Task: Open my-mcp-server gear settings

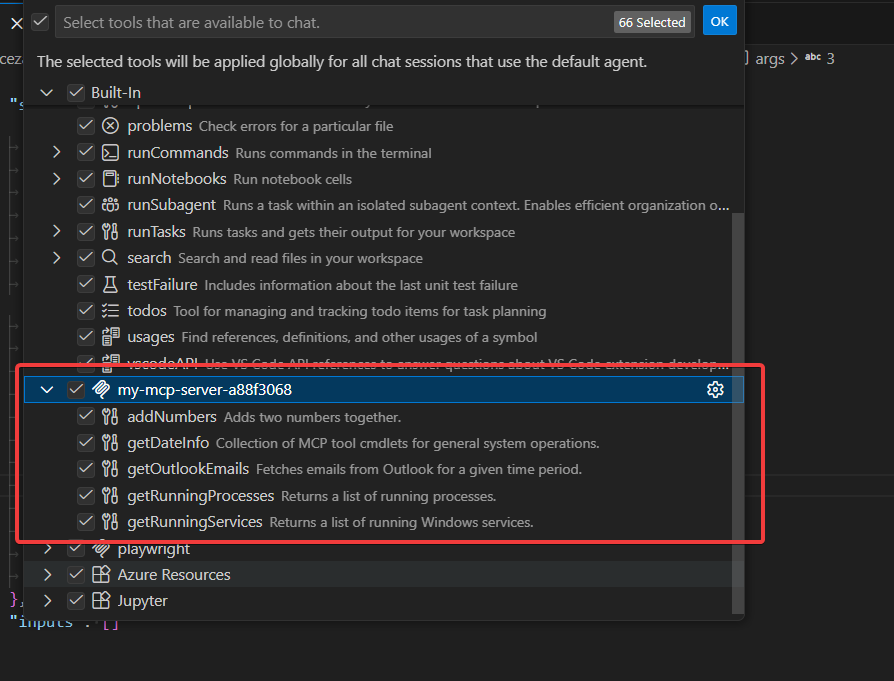Action: [x=715, y=390]
